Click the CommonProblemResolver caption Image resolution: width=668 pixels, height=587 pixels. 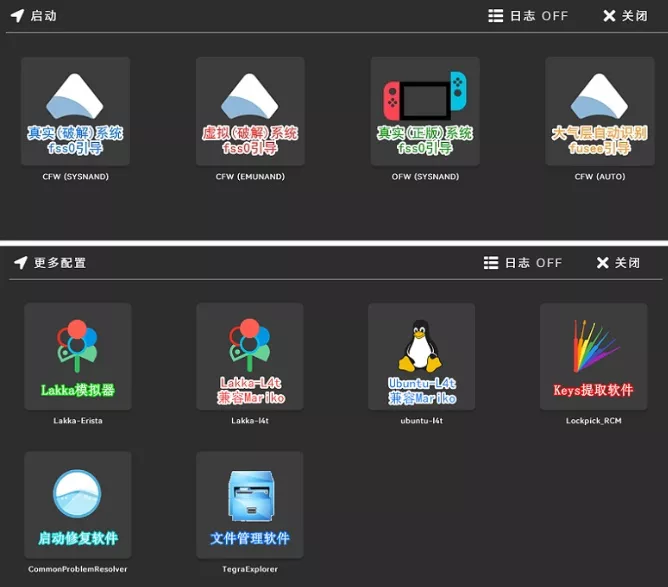click(78, 569)
